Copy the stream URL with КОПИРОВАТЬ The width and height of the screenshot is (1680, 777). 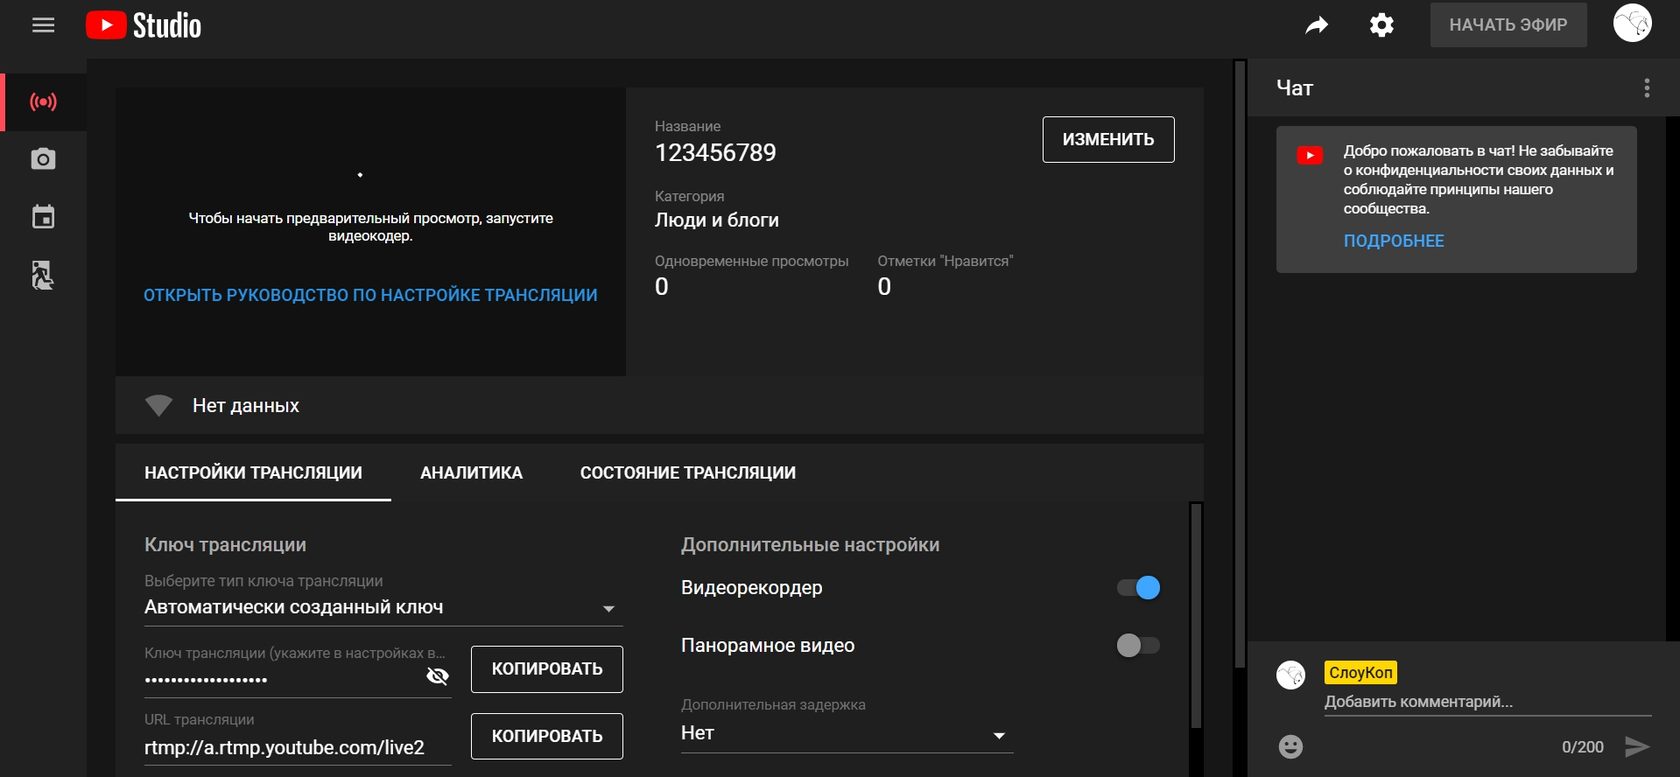547,736
